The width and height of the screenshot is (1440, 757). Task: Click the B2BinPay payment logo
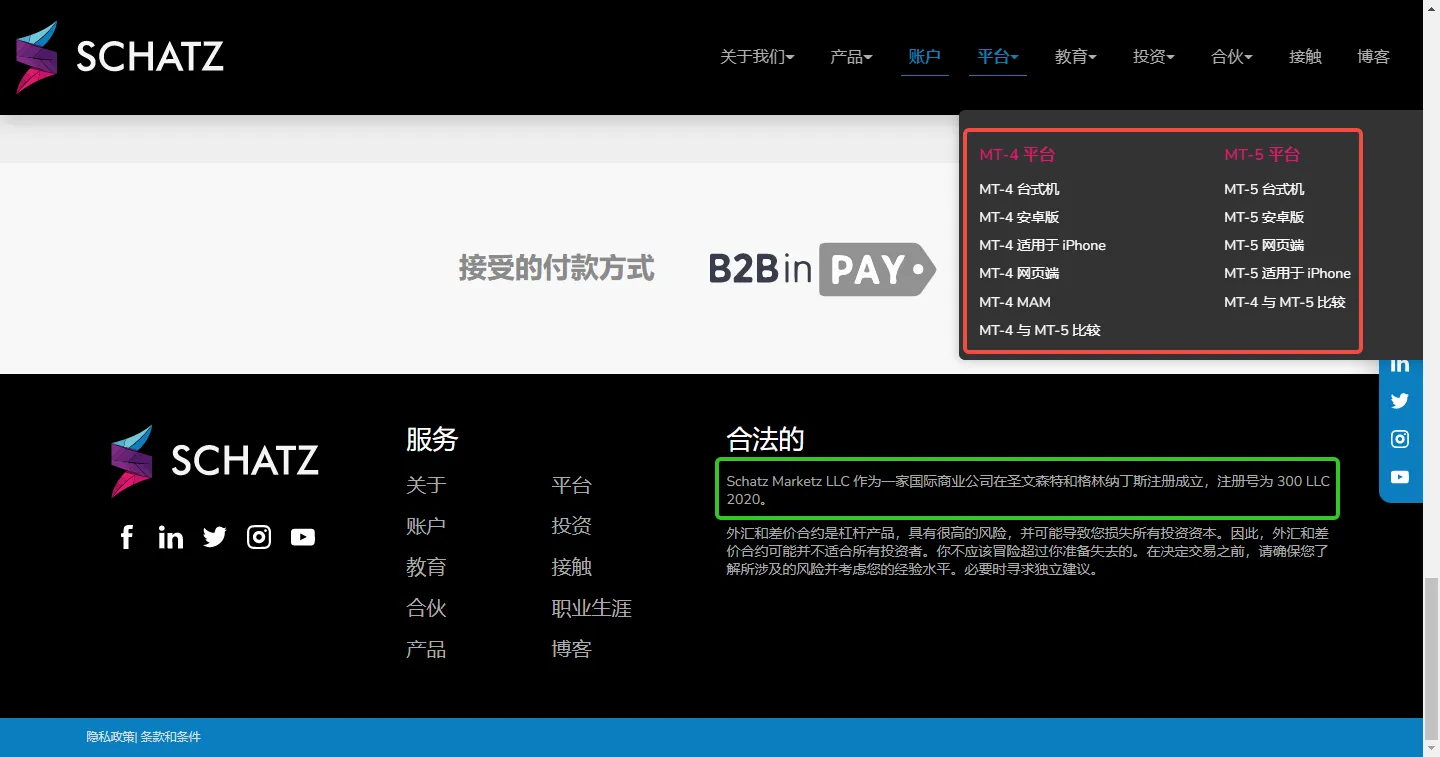pos(822,269)
